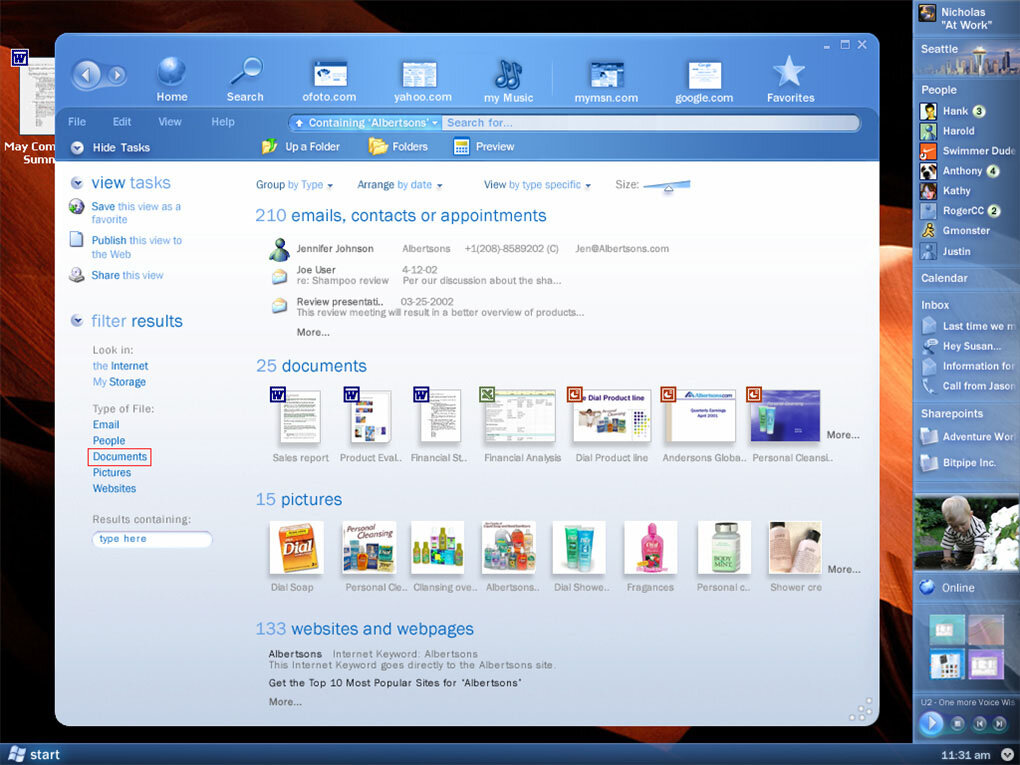Open Joe User Shampoo review email

tap(416, 275)
